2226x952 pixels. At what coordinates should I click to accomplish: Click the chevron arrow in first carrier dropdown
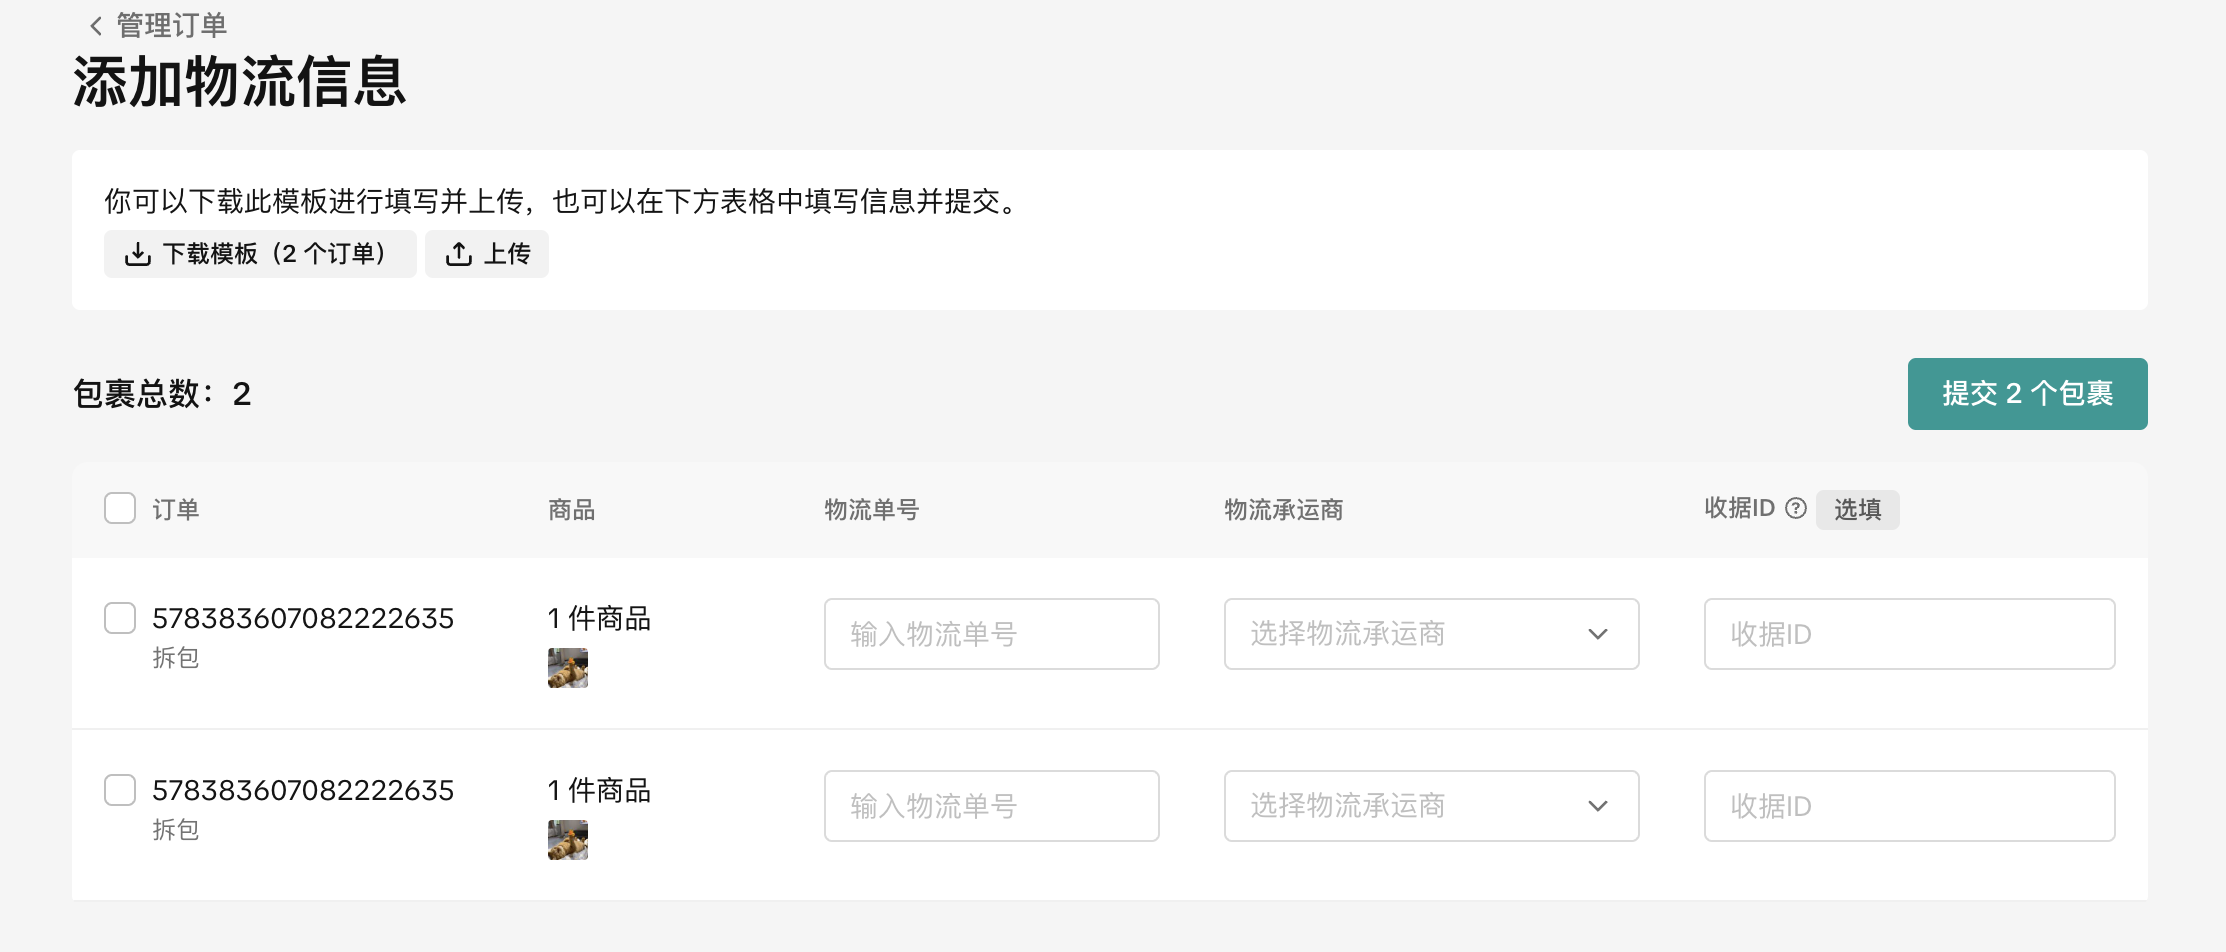click(x=1598, y=634)
